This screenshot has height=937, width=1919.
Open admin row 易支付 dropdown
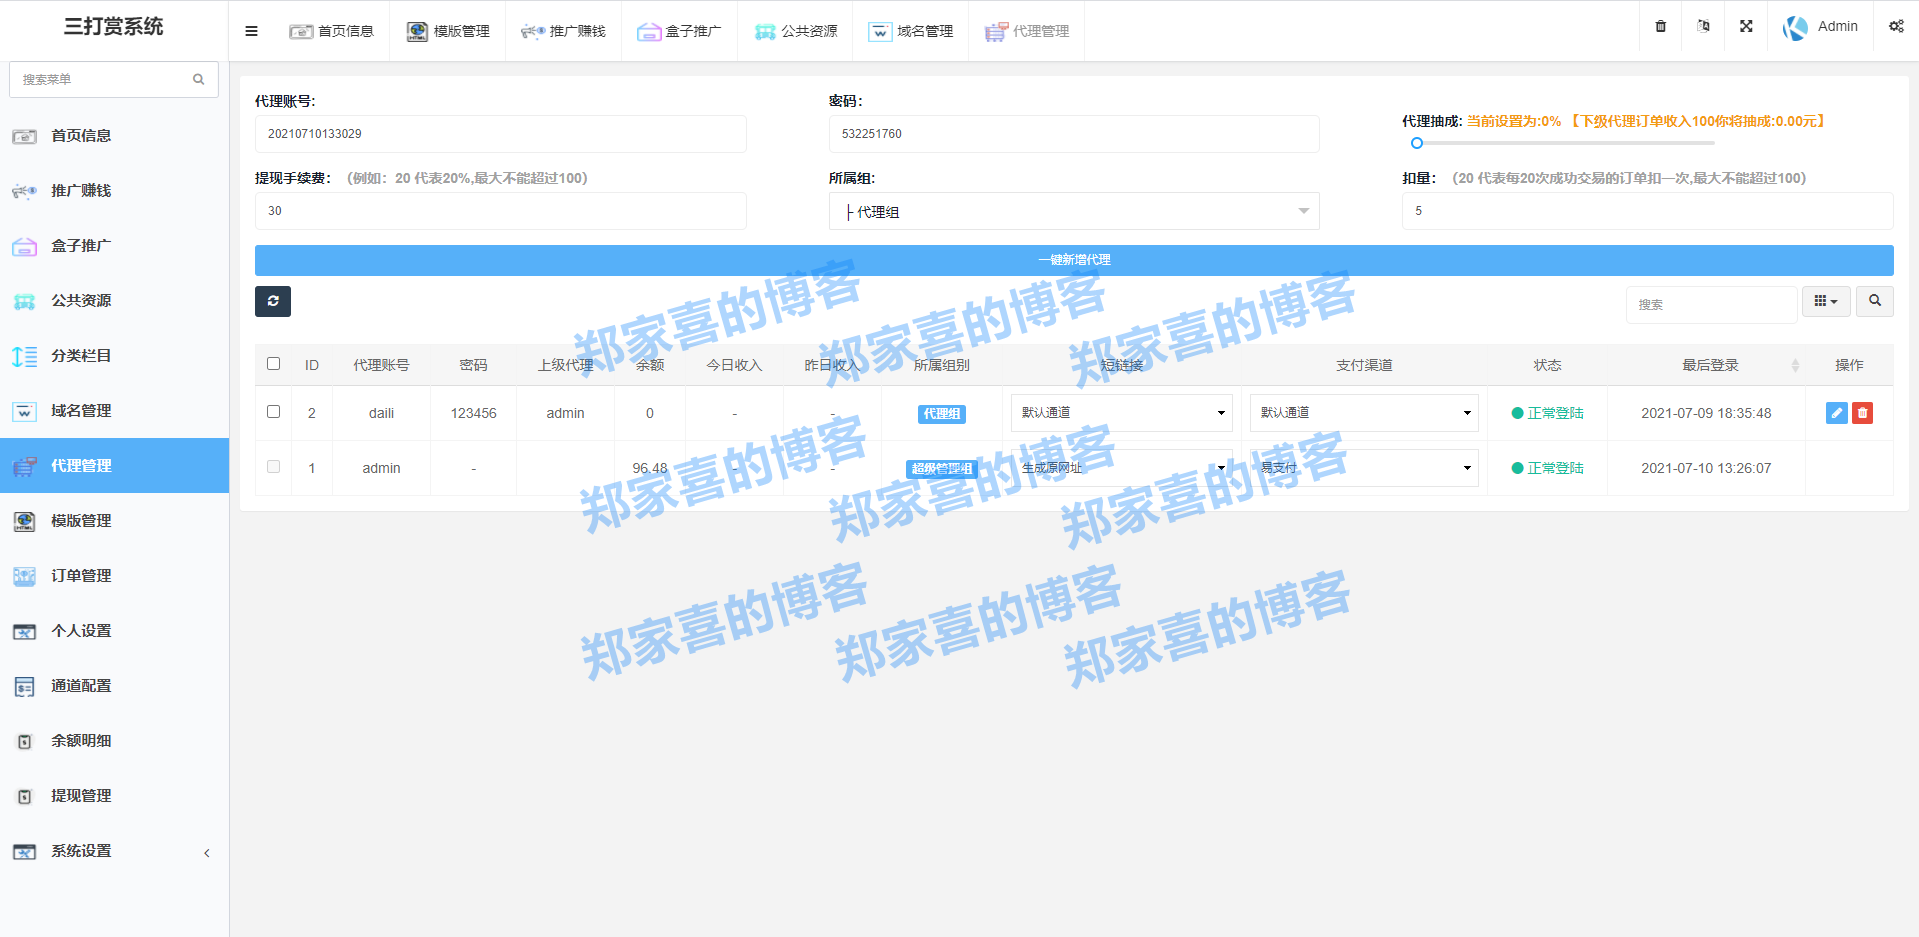[x=1364, y=468]
